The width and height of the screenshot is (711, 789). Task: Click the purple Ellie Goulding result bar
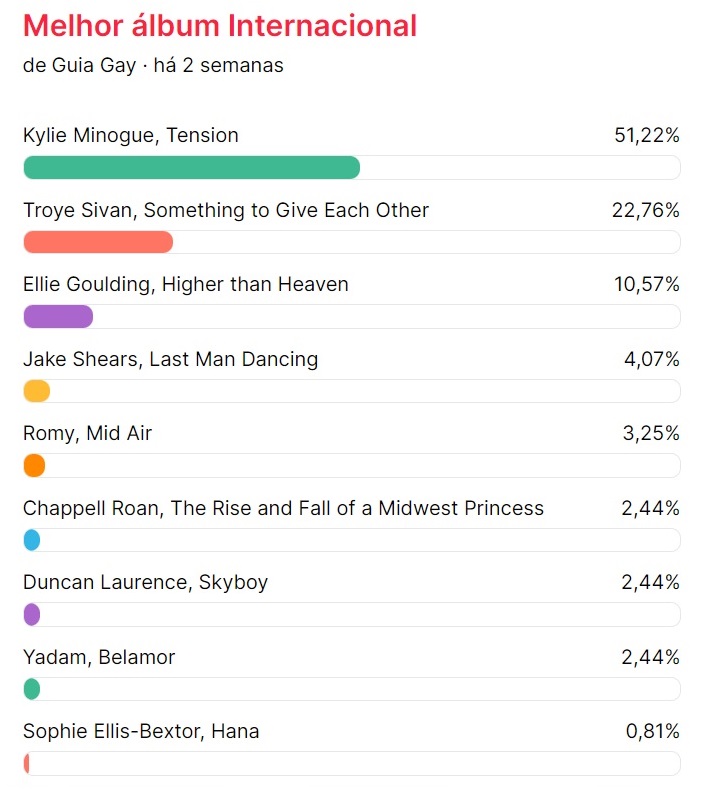tap(58, 317)
